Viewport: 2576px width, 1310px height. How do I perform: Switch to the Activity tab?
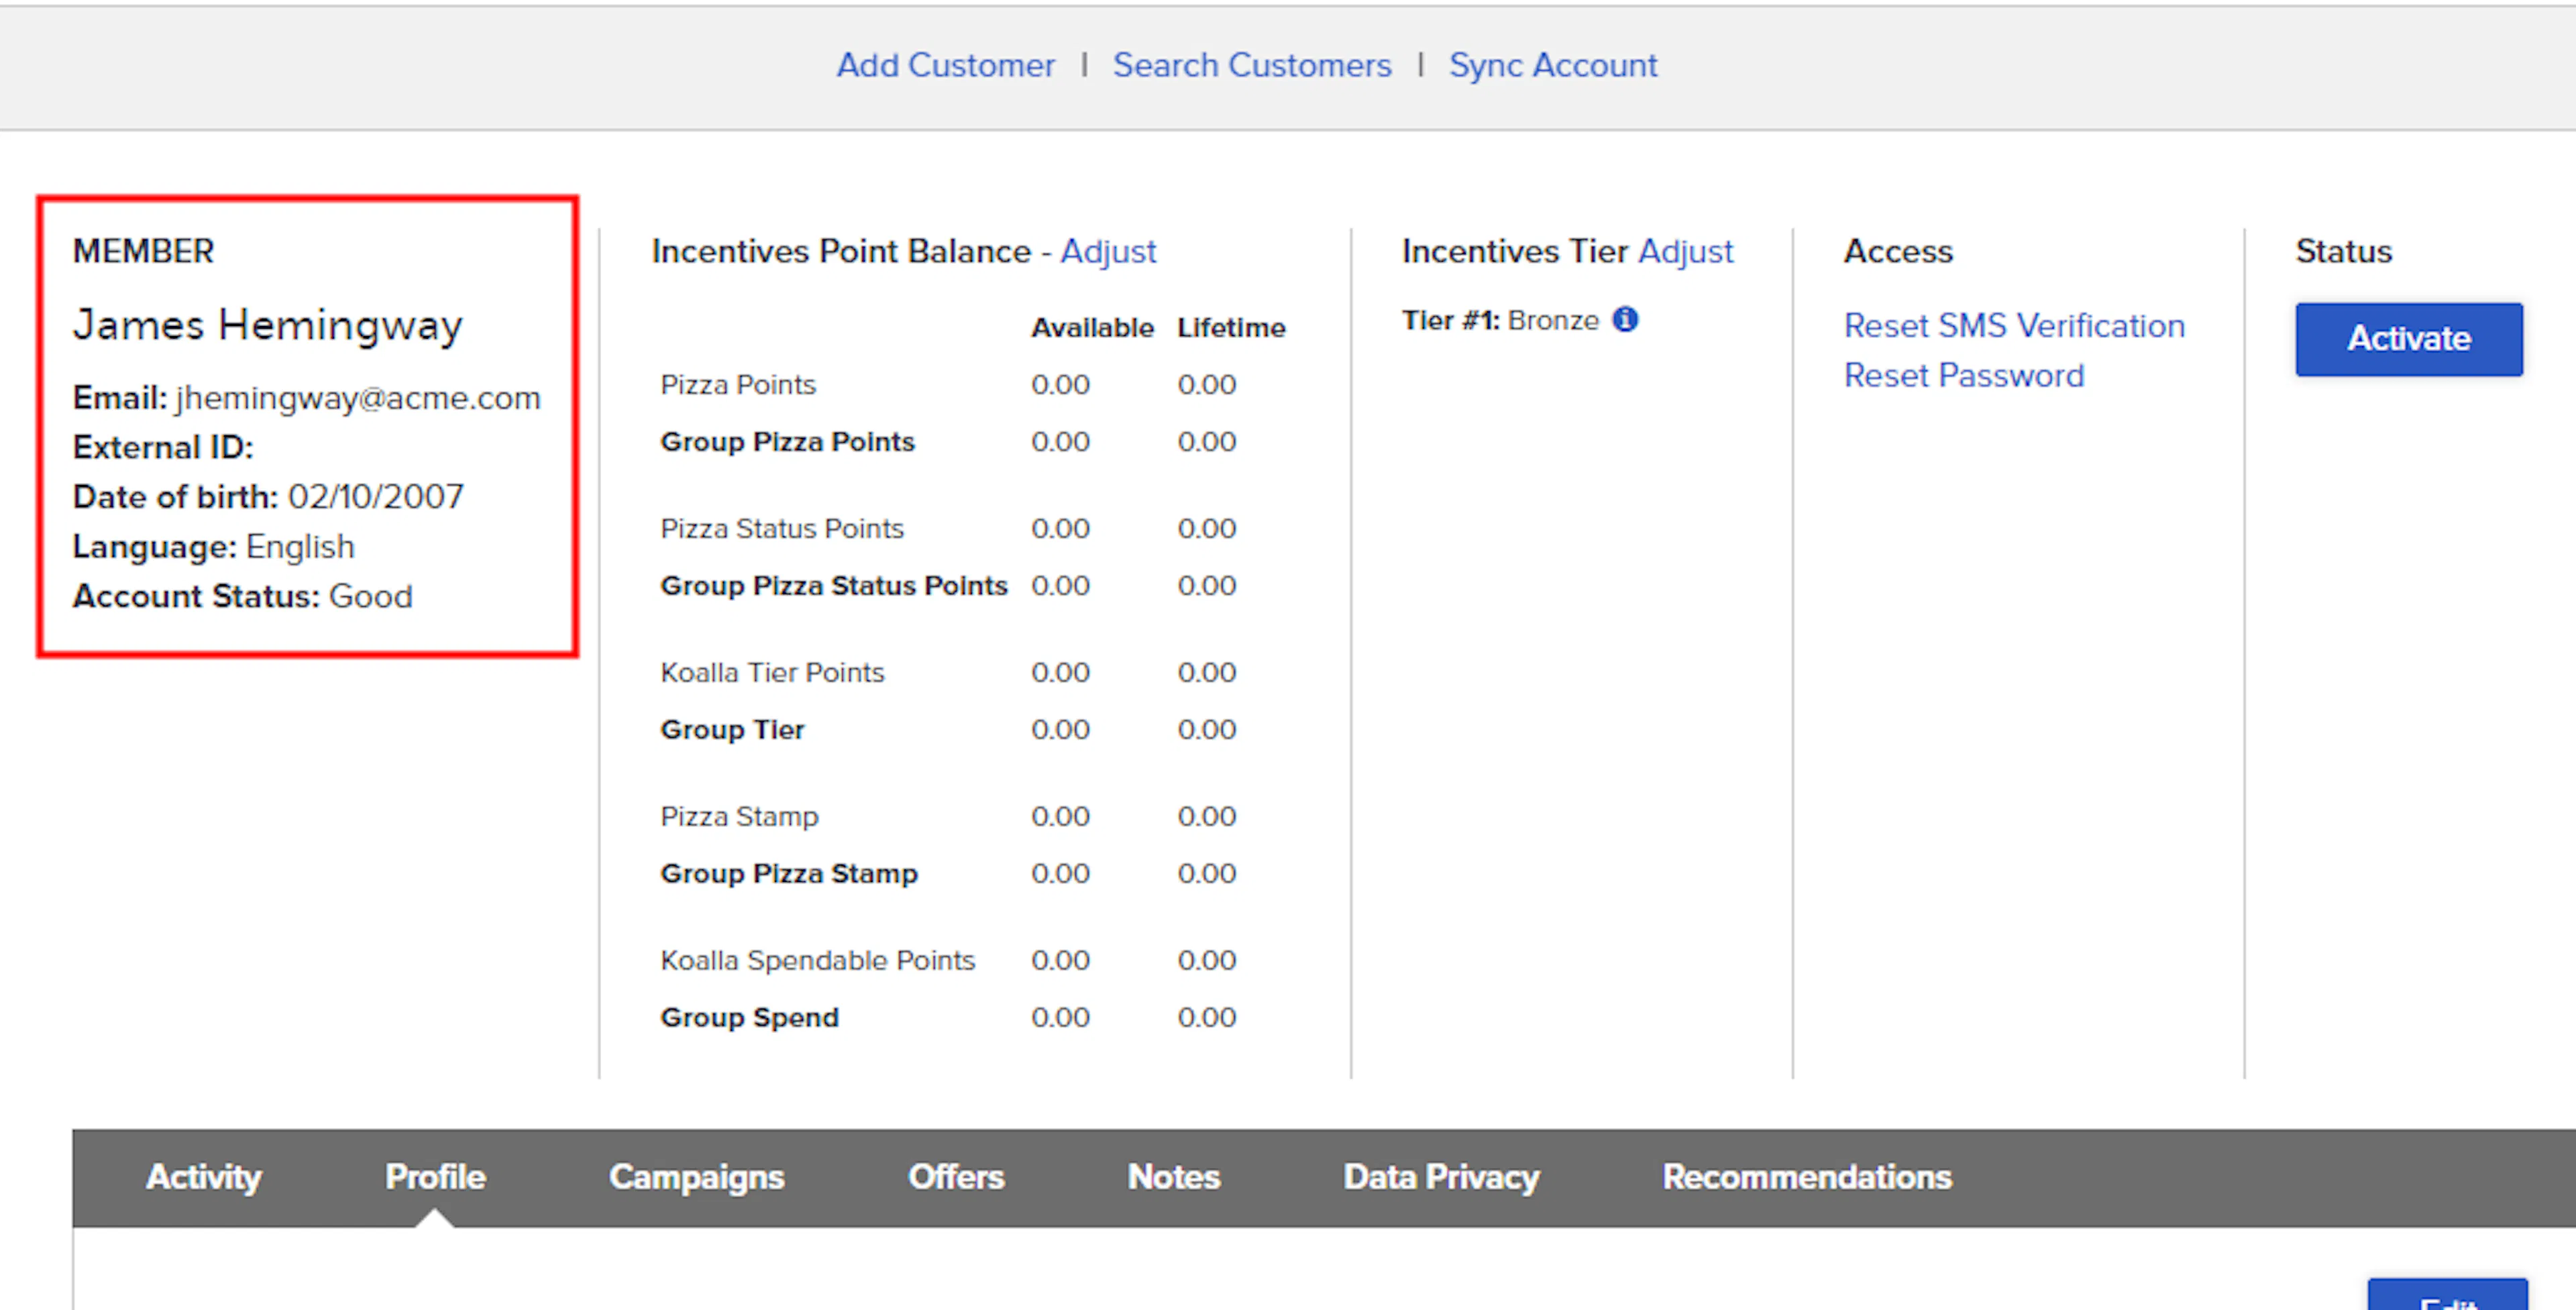pyautogui.click(x=204, y=1177)
